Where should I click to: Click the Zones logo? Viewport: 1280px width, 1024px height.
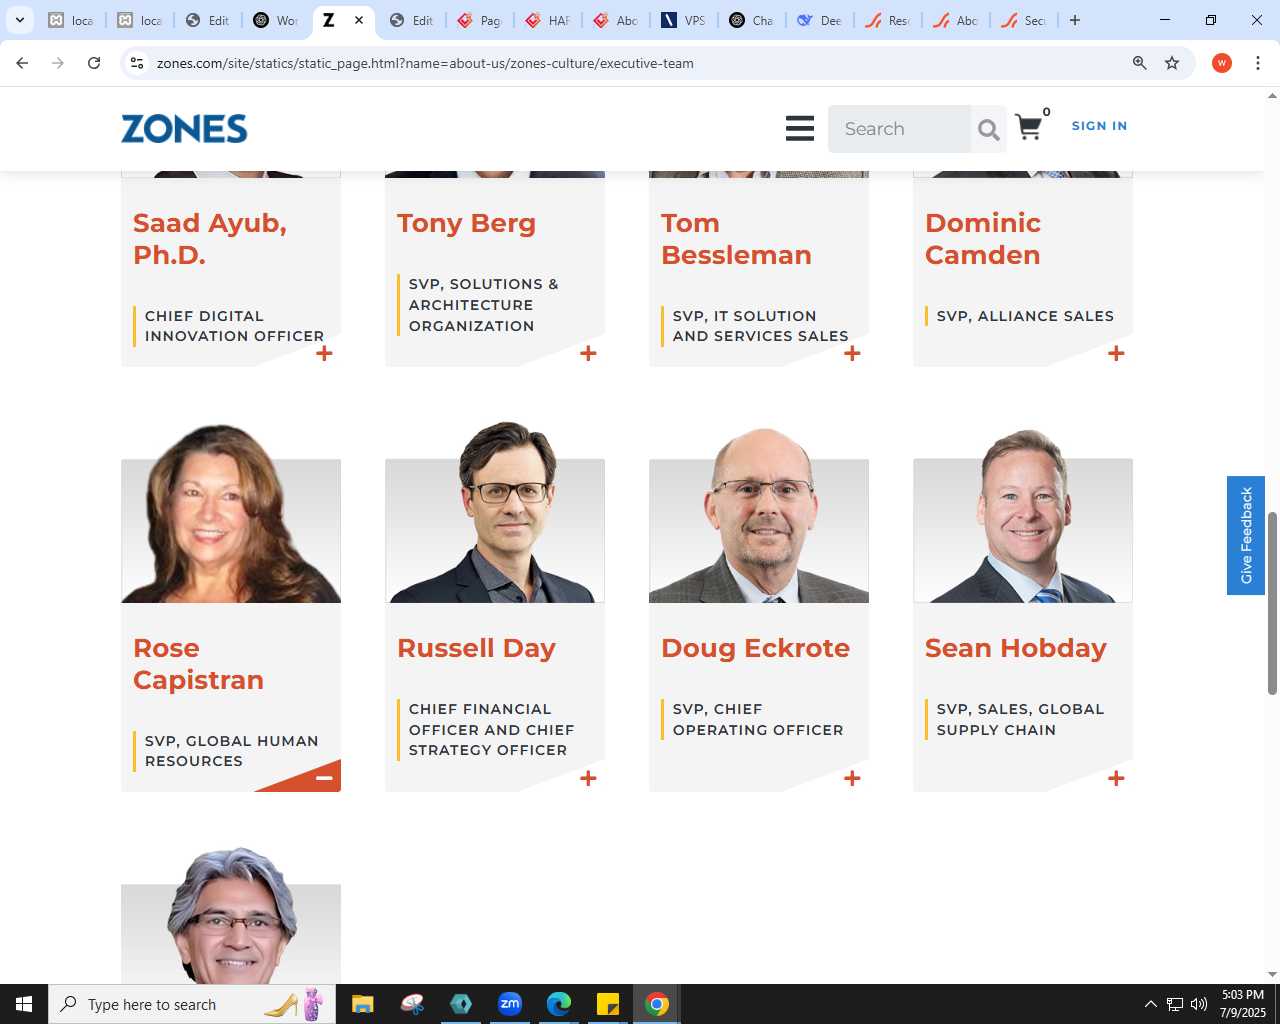click(184, 129)
